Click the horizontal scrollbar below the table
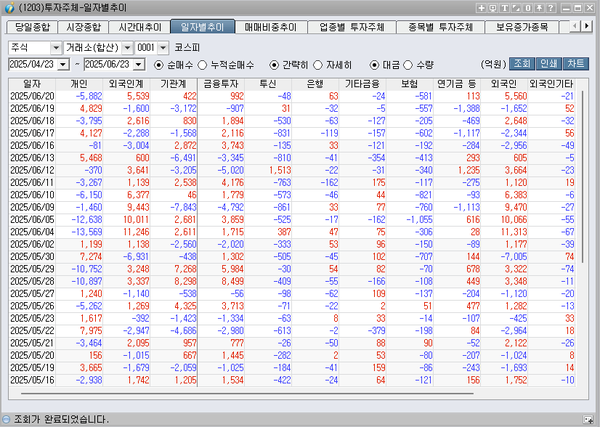600x427 pixels. [x=247, y=393]
